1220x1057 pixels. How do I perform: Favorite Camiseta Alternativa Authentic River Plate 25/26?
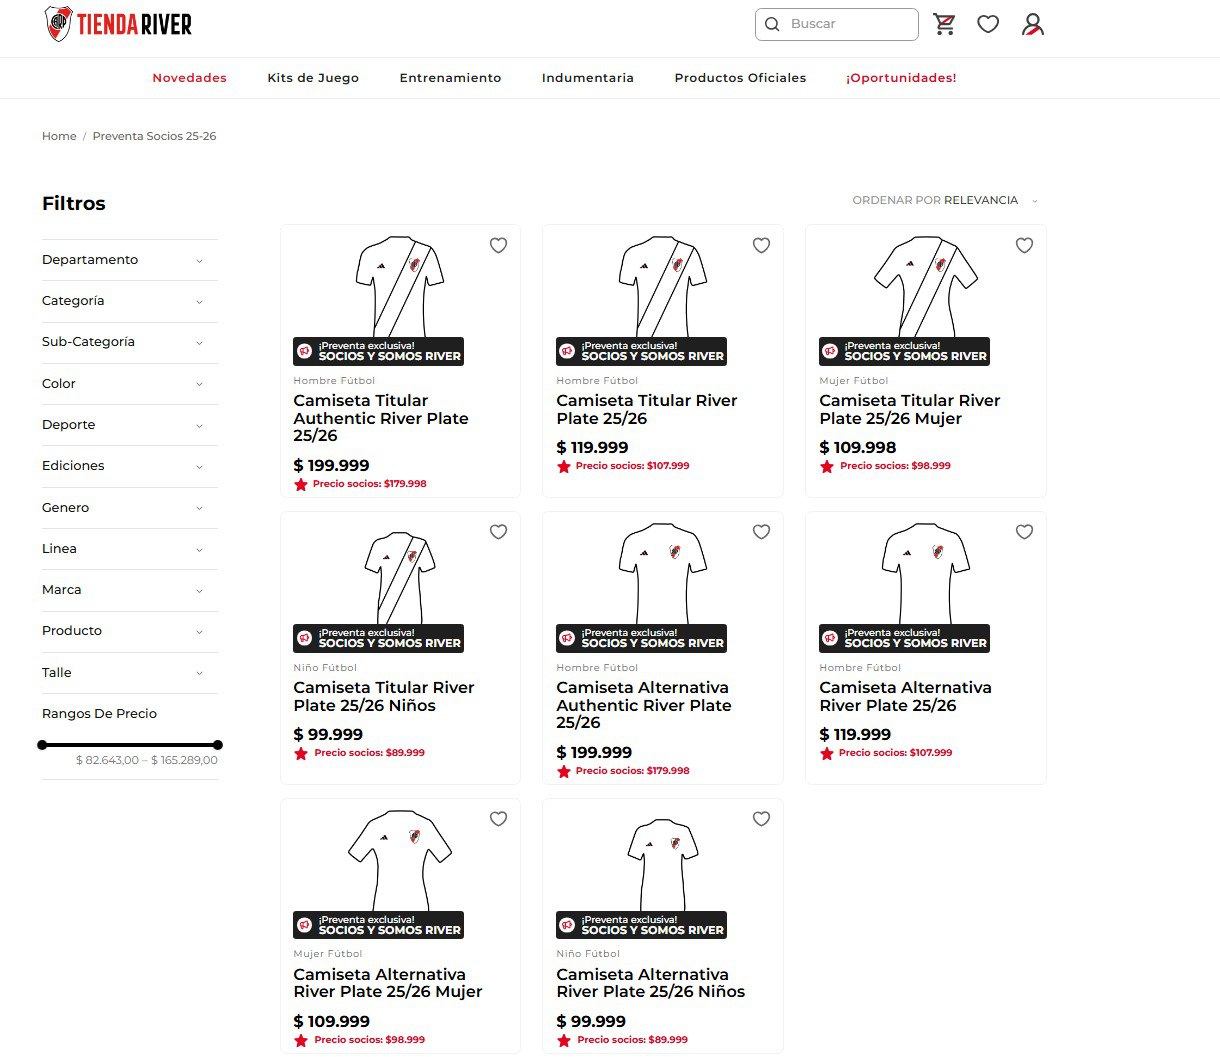tap(761, 532)
